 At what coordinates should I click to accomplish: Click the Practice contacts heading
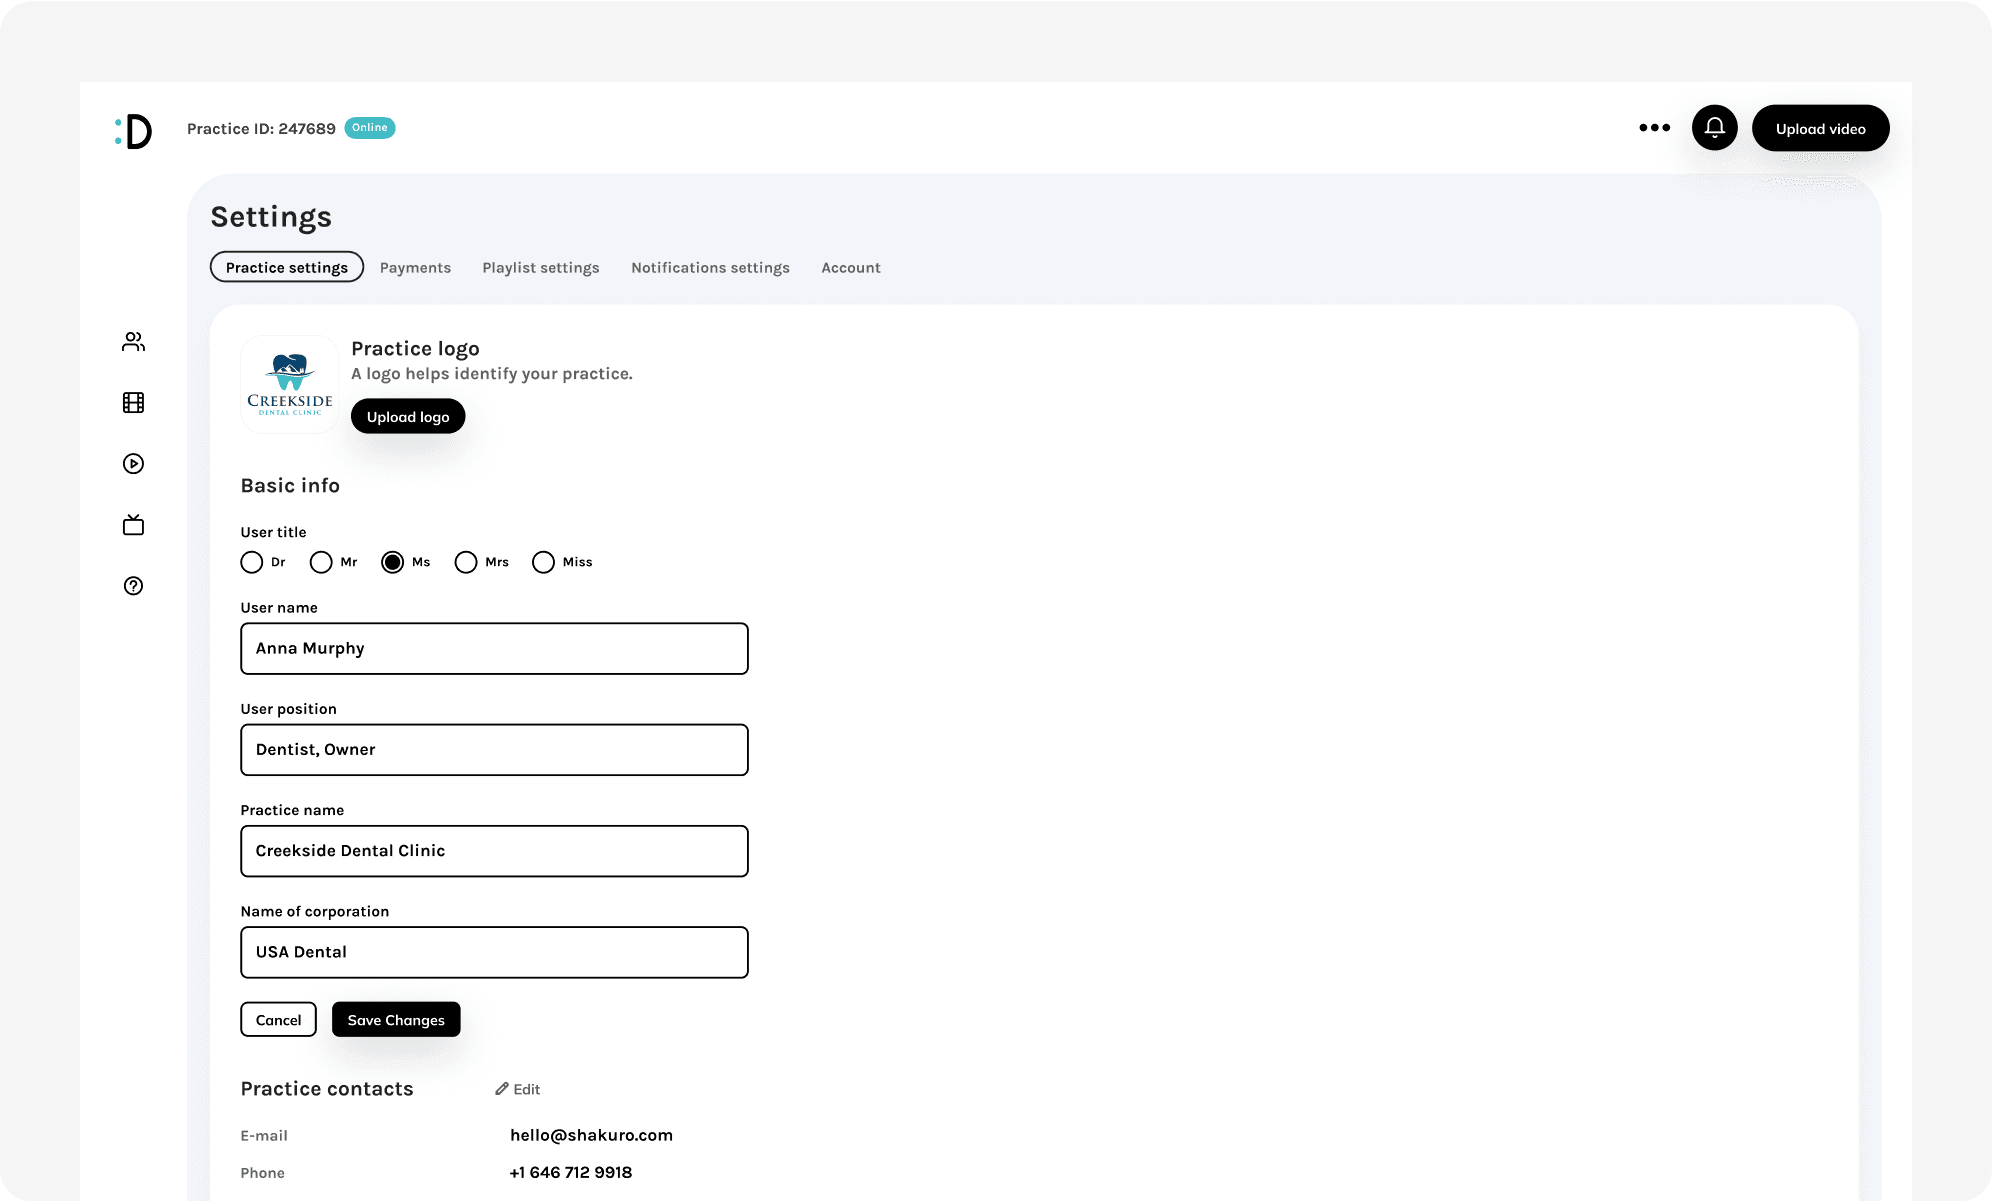(327, 1089)
